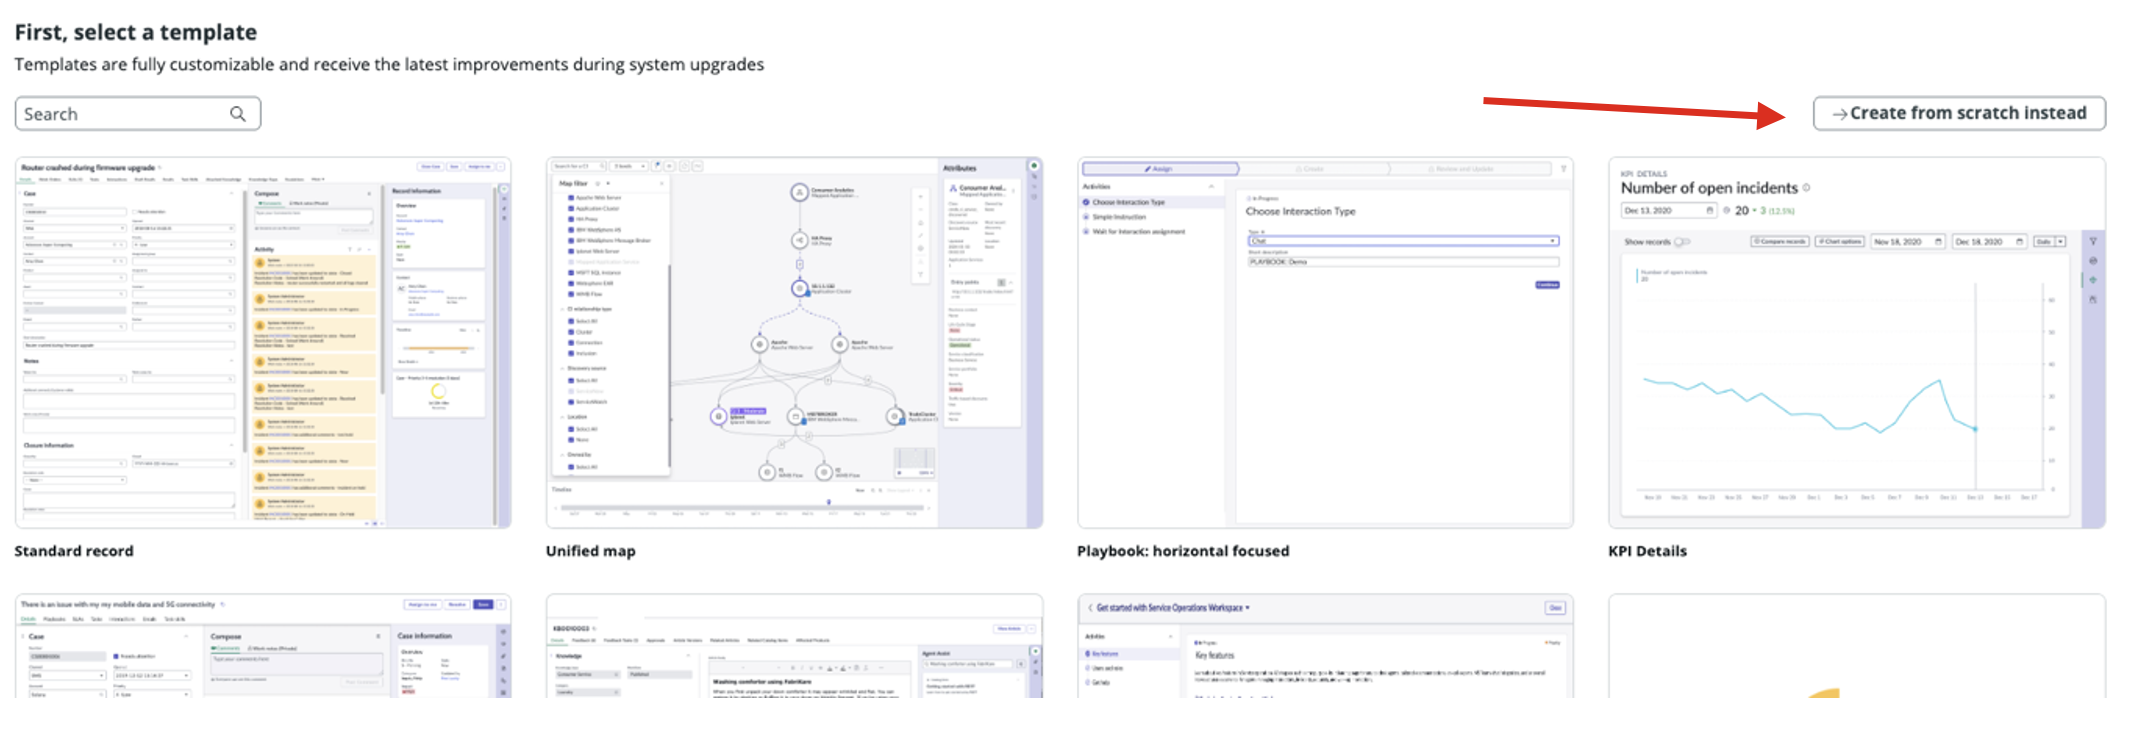
Task: Click the Standard record template title
Action: [x=74, y=551]
